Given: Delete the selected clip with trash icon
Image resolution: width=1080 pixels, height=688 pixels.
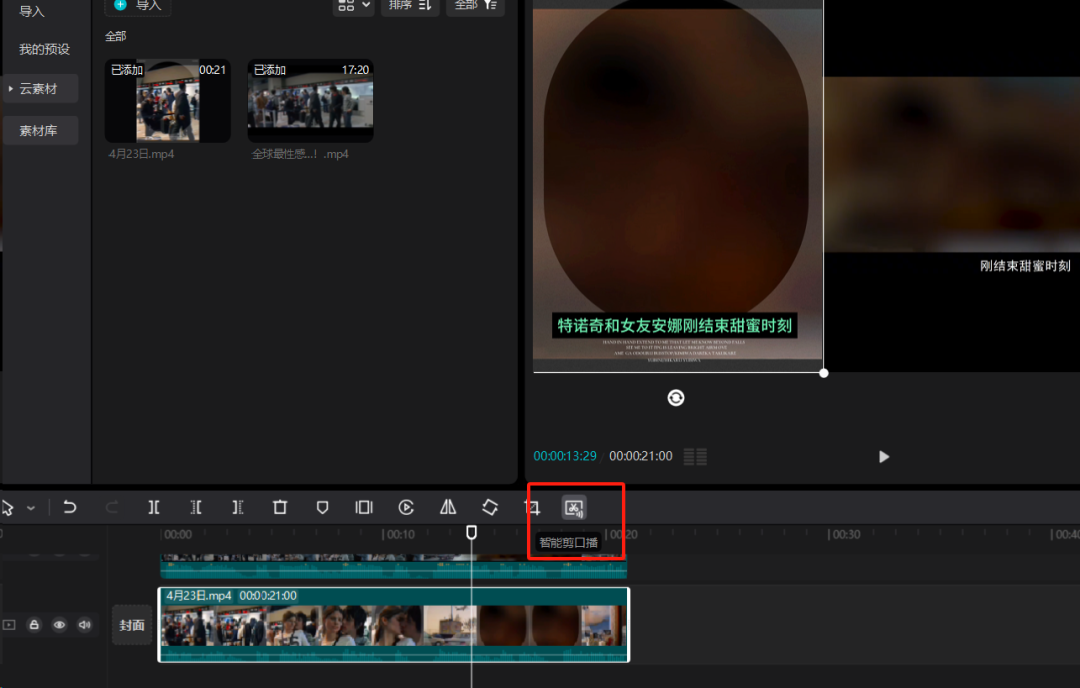Looking at the screenshot, I should click(280, 508).
